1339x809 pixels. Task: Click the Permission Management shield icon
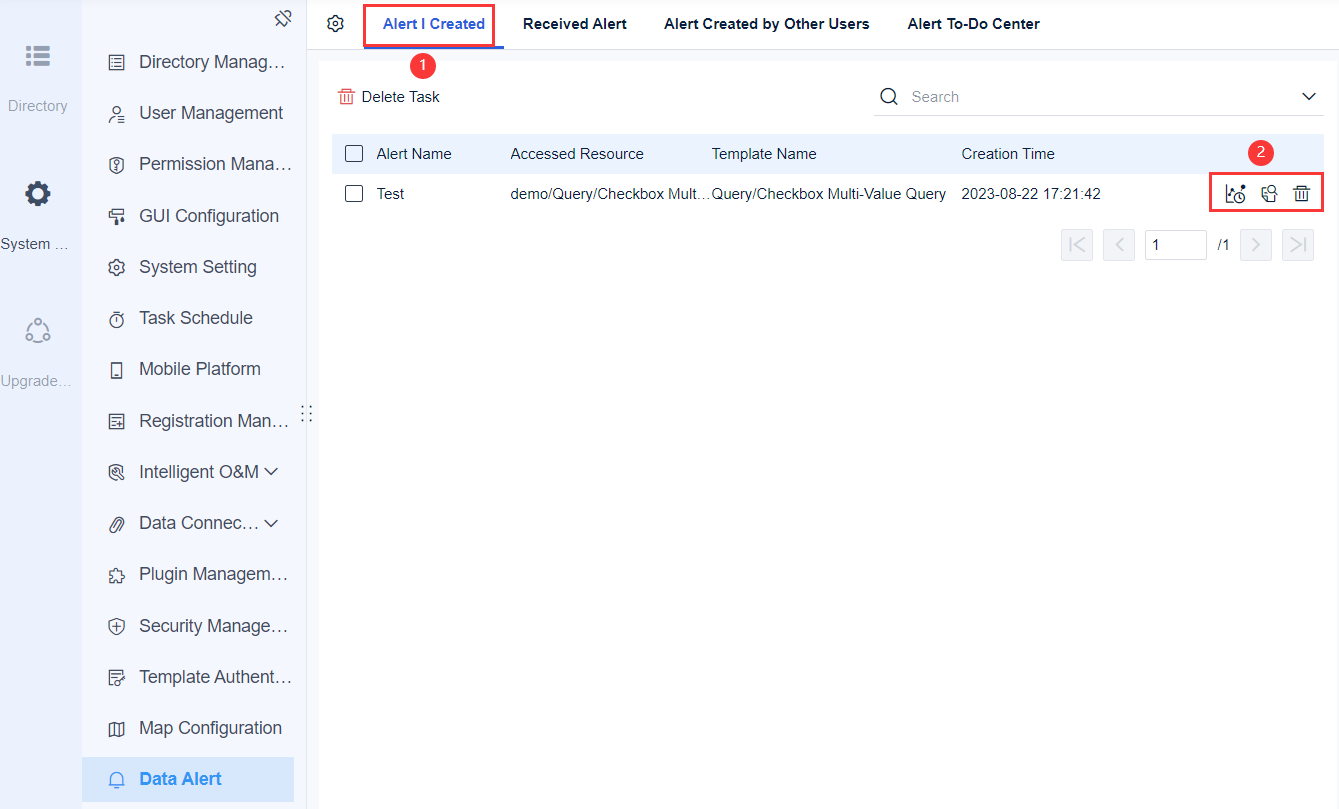coord(117,165)
